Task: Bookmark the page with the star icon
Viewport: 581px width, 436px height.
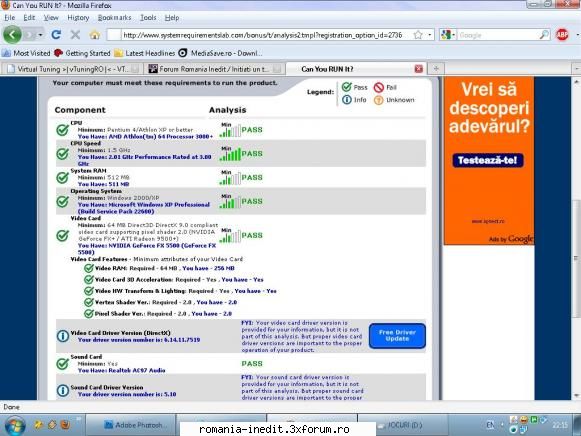Action: pyautogui.click(x=418, y=35)
